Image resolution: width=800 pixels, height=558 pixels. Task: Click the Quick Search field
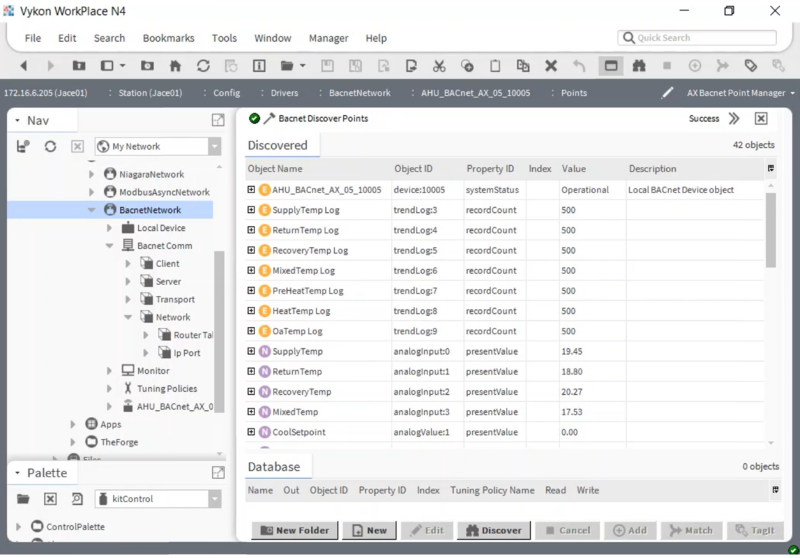tap(697, 38)
